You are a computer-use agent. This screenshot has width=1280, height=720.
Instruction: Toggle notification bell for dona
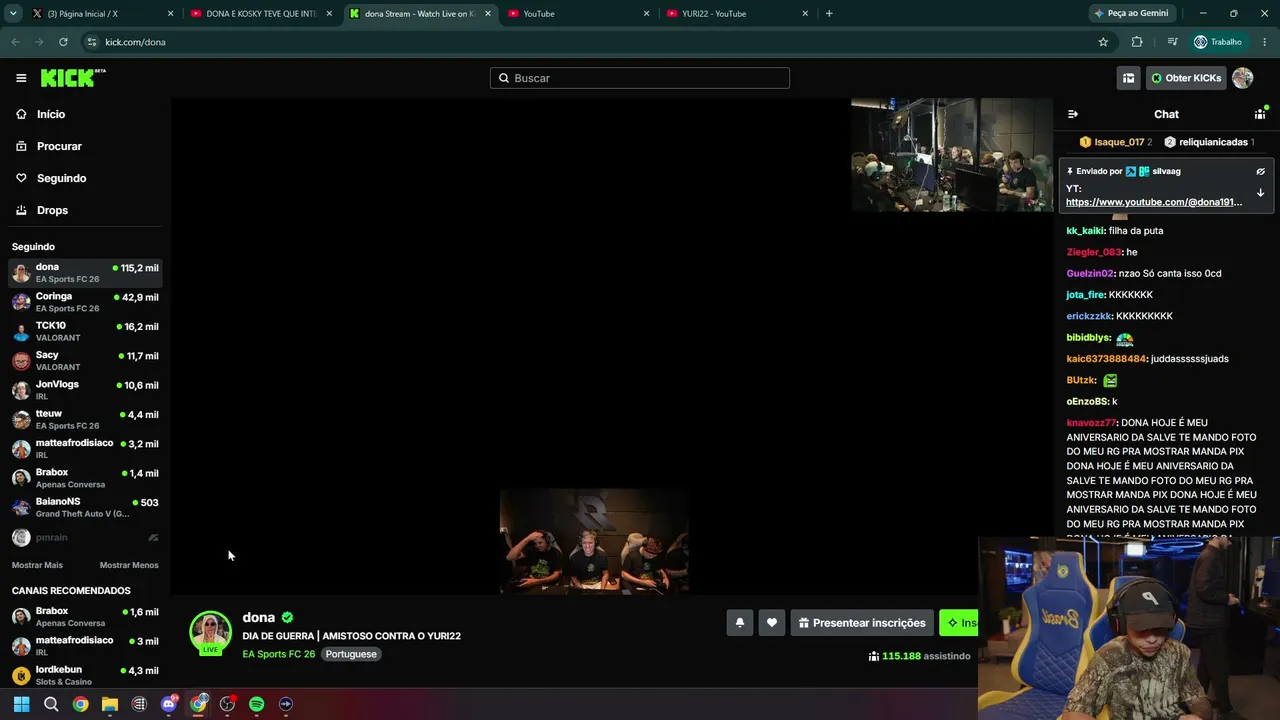740,623
